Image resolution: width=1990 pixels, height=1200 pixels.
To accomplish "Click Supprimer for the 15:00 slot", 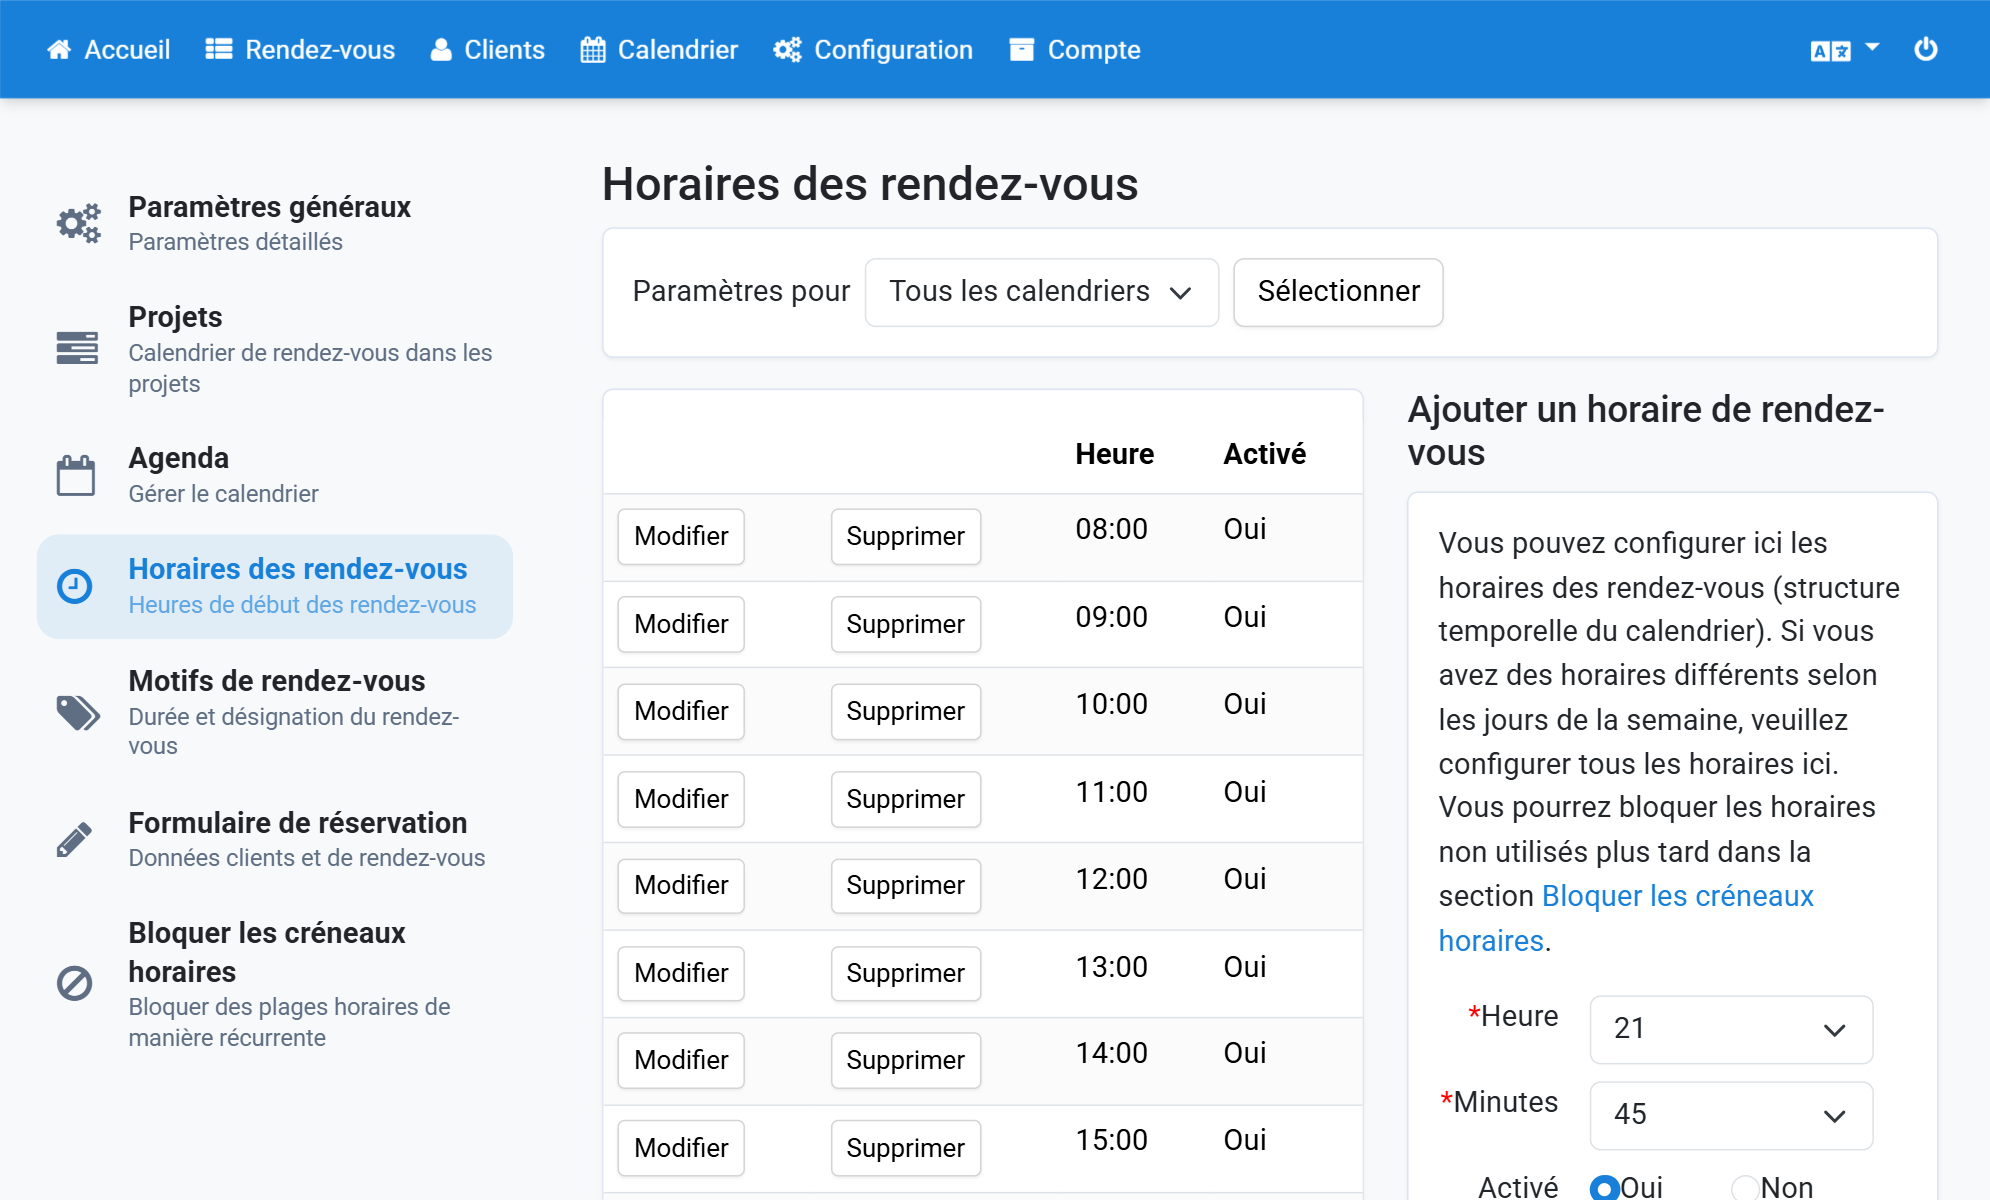I will pyautogui.click(x=906, y=1149).
